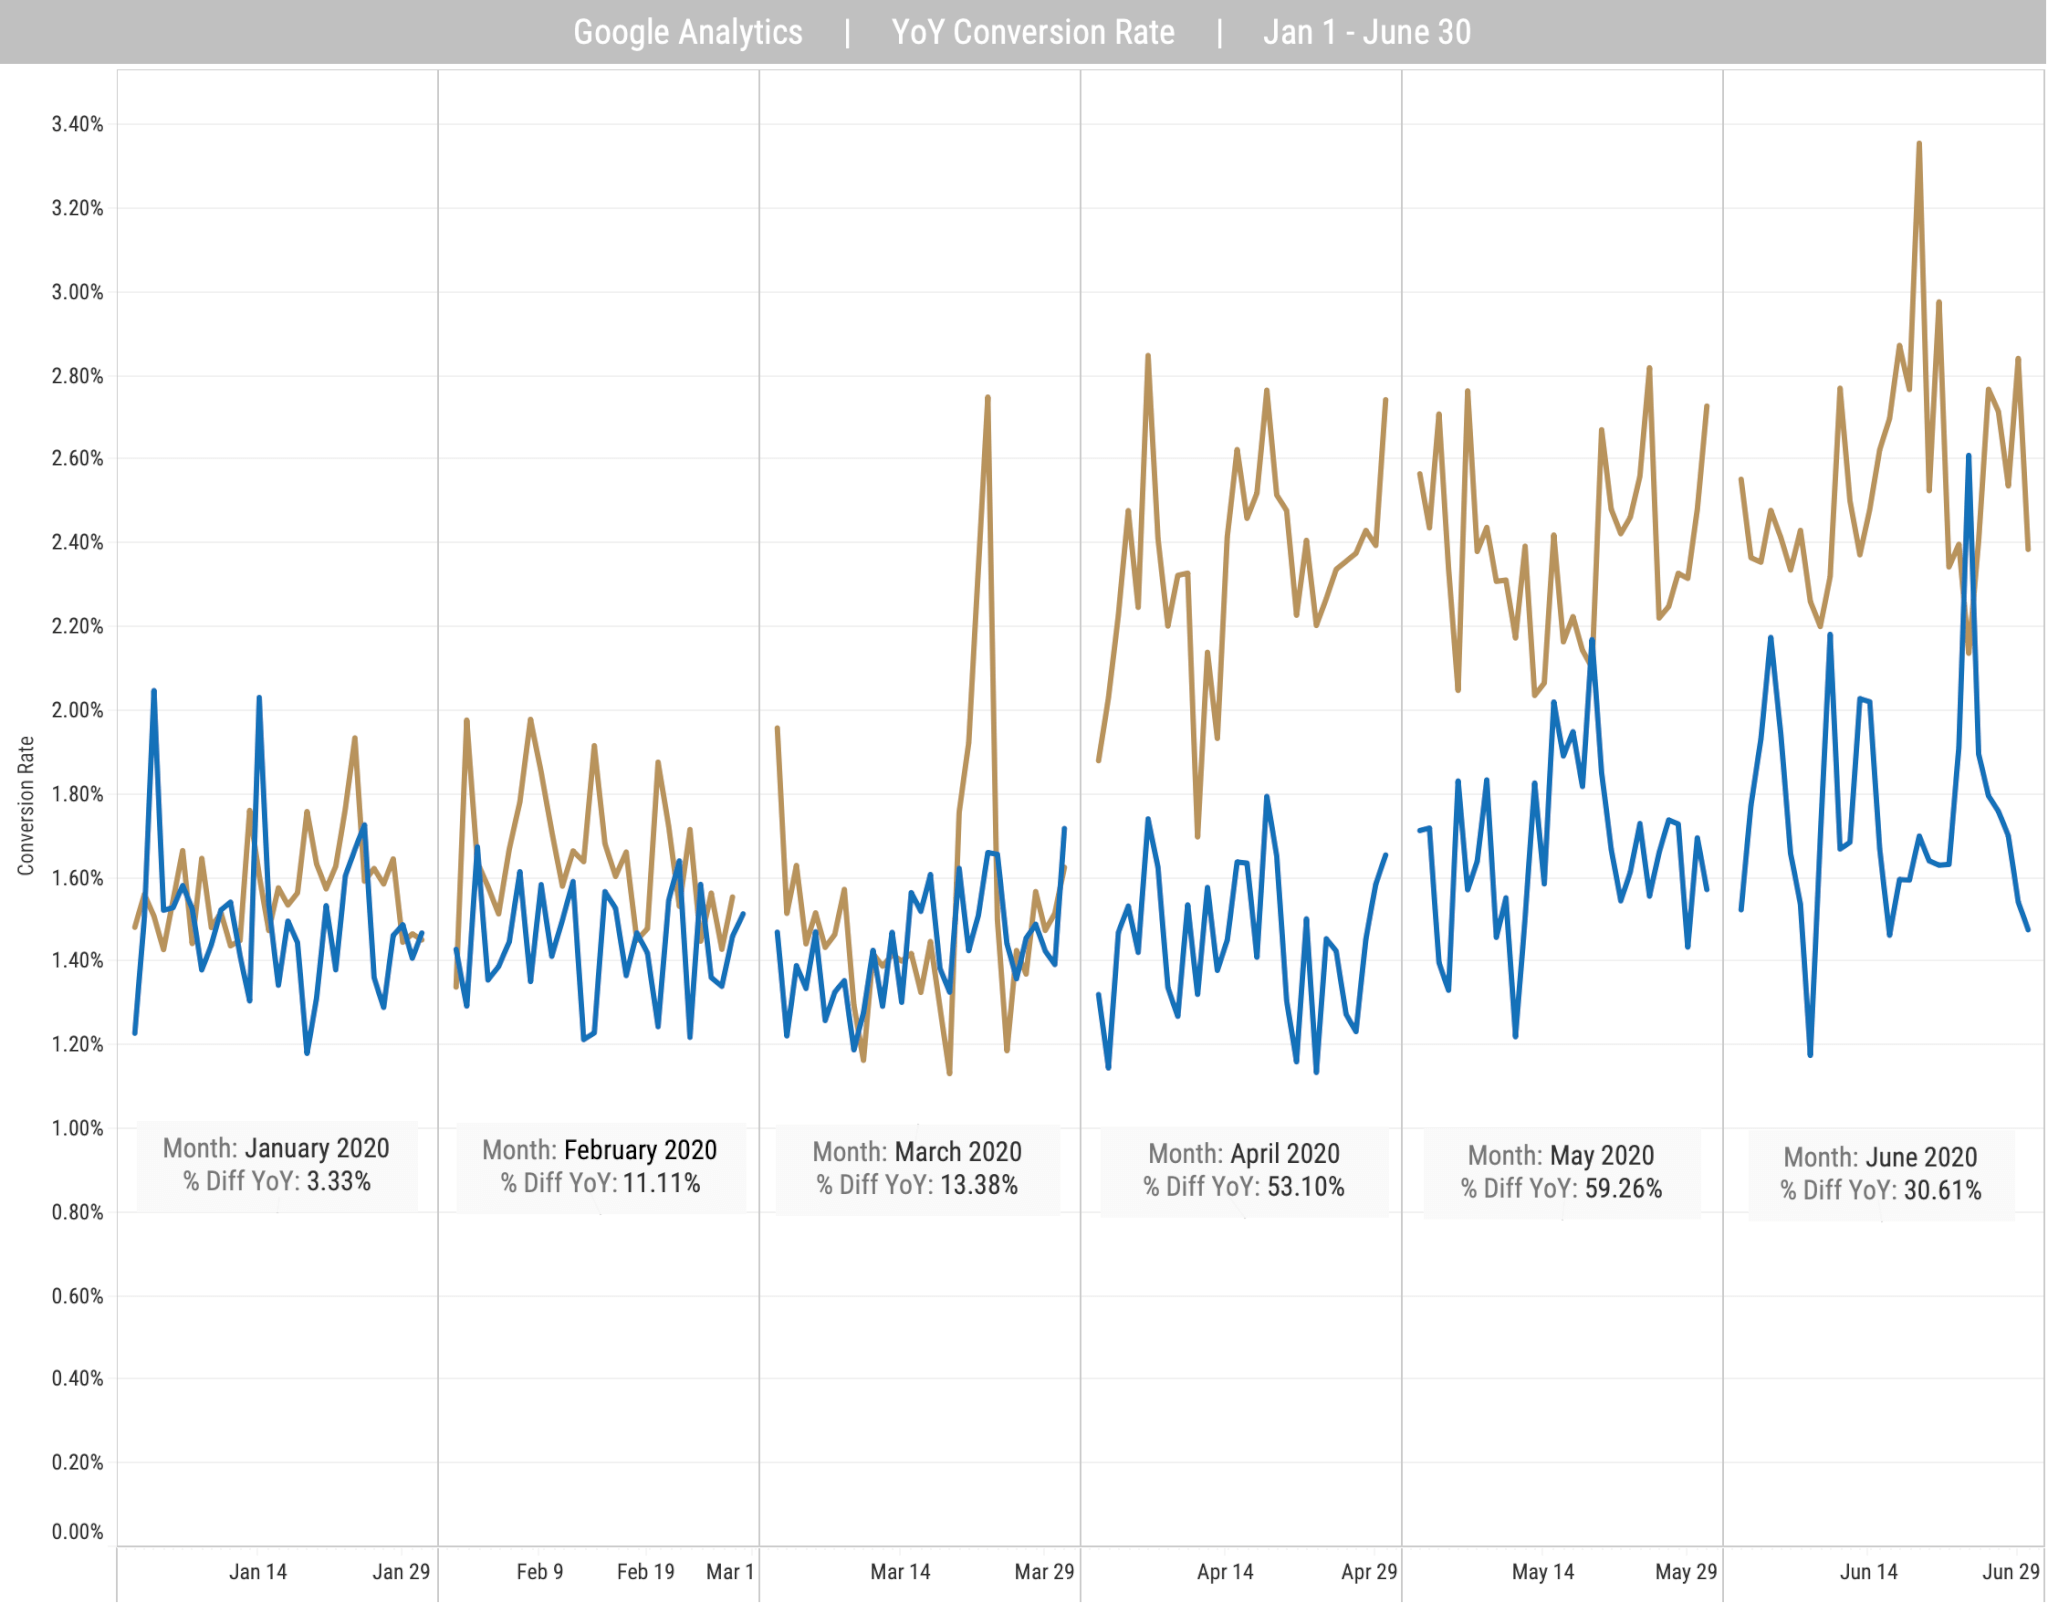Select the '% Diff YoY: 13.38%' value

(917, 1185)
